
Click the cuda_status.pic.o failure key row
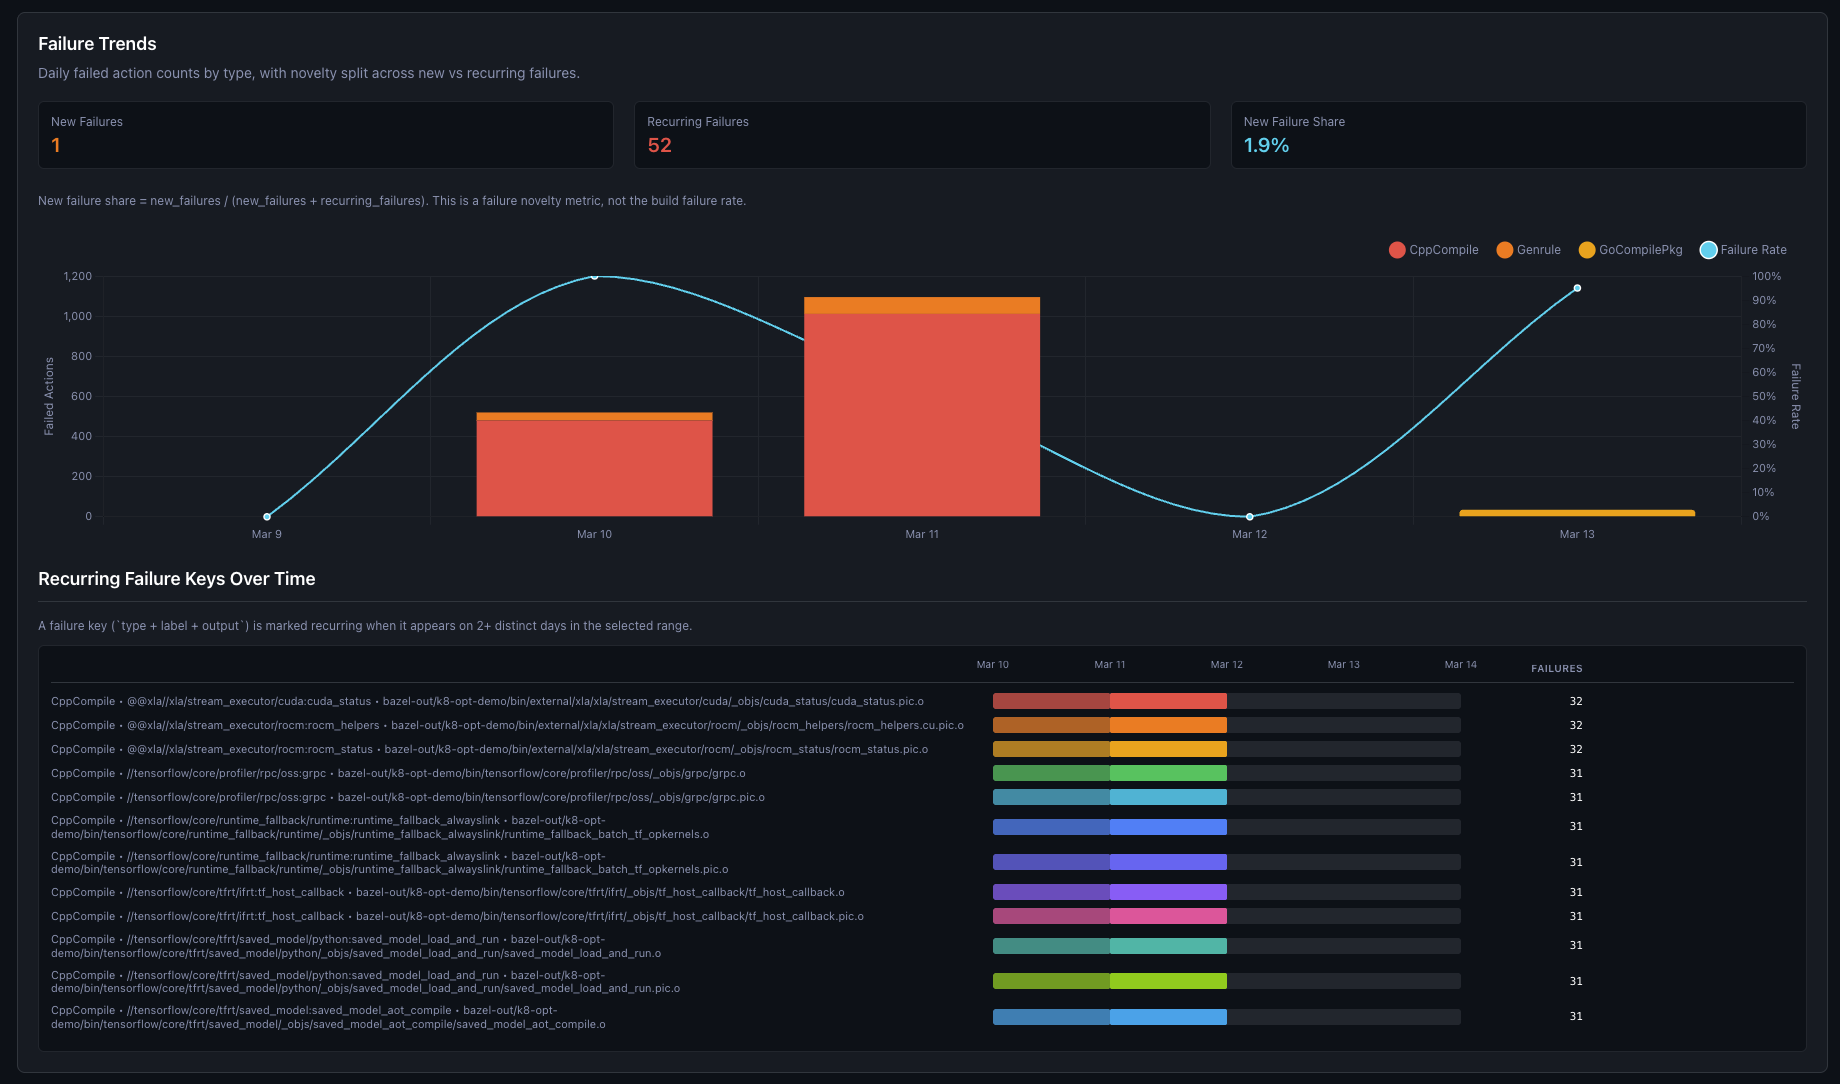pyautogui.click(x=922, y=701)
